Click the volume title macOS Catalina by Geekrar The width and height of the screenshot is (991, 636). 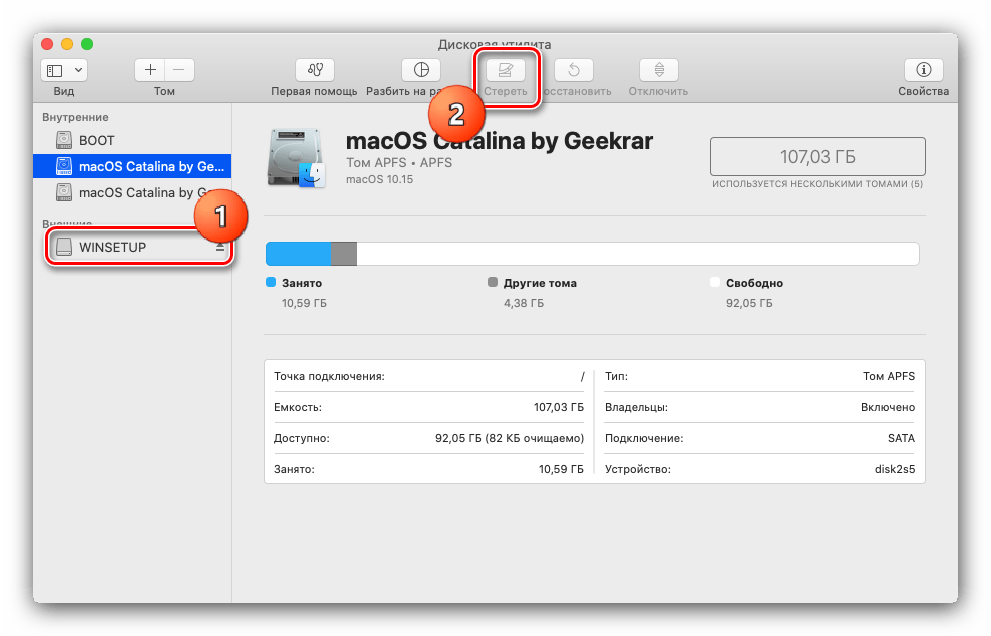(x=499, y=140)
